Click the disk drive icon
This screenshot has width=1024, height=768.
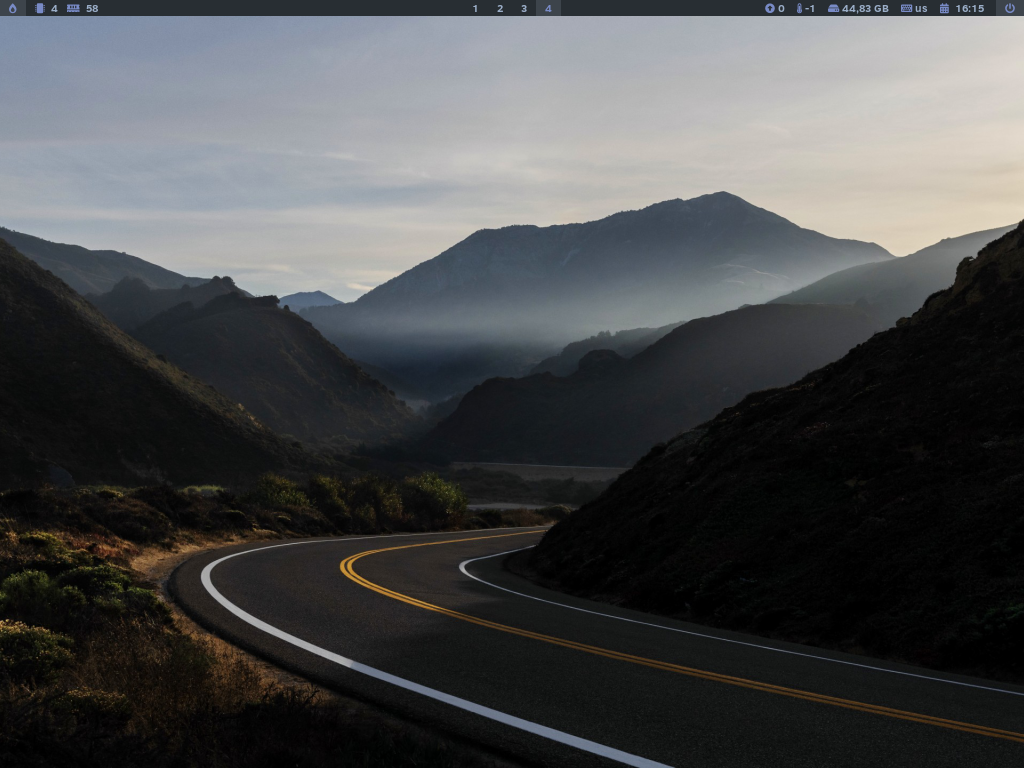coord(833,8)
